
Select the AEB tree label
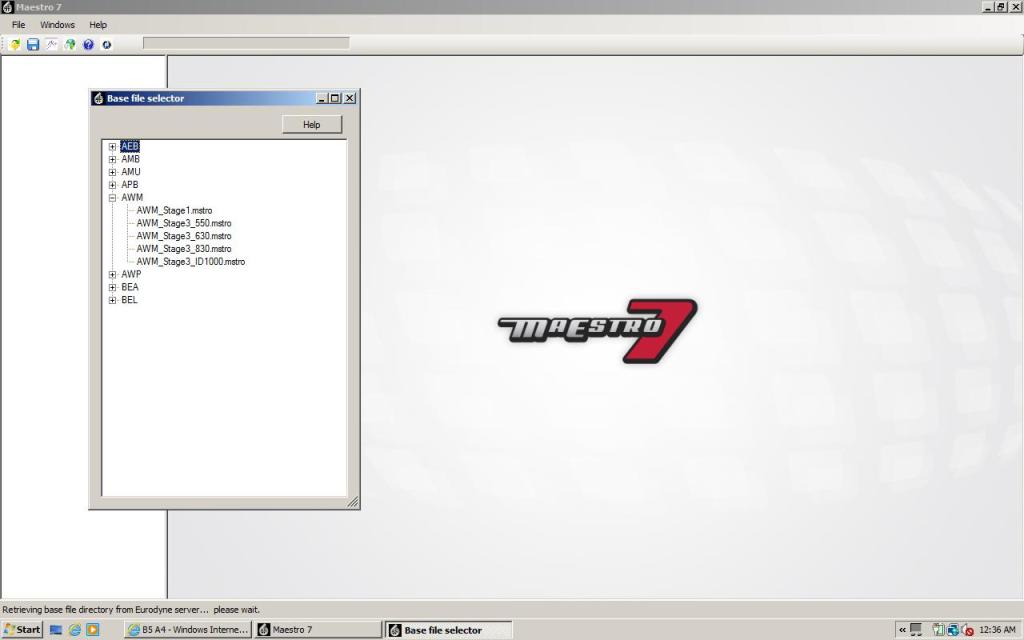coord(130,146)
